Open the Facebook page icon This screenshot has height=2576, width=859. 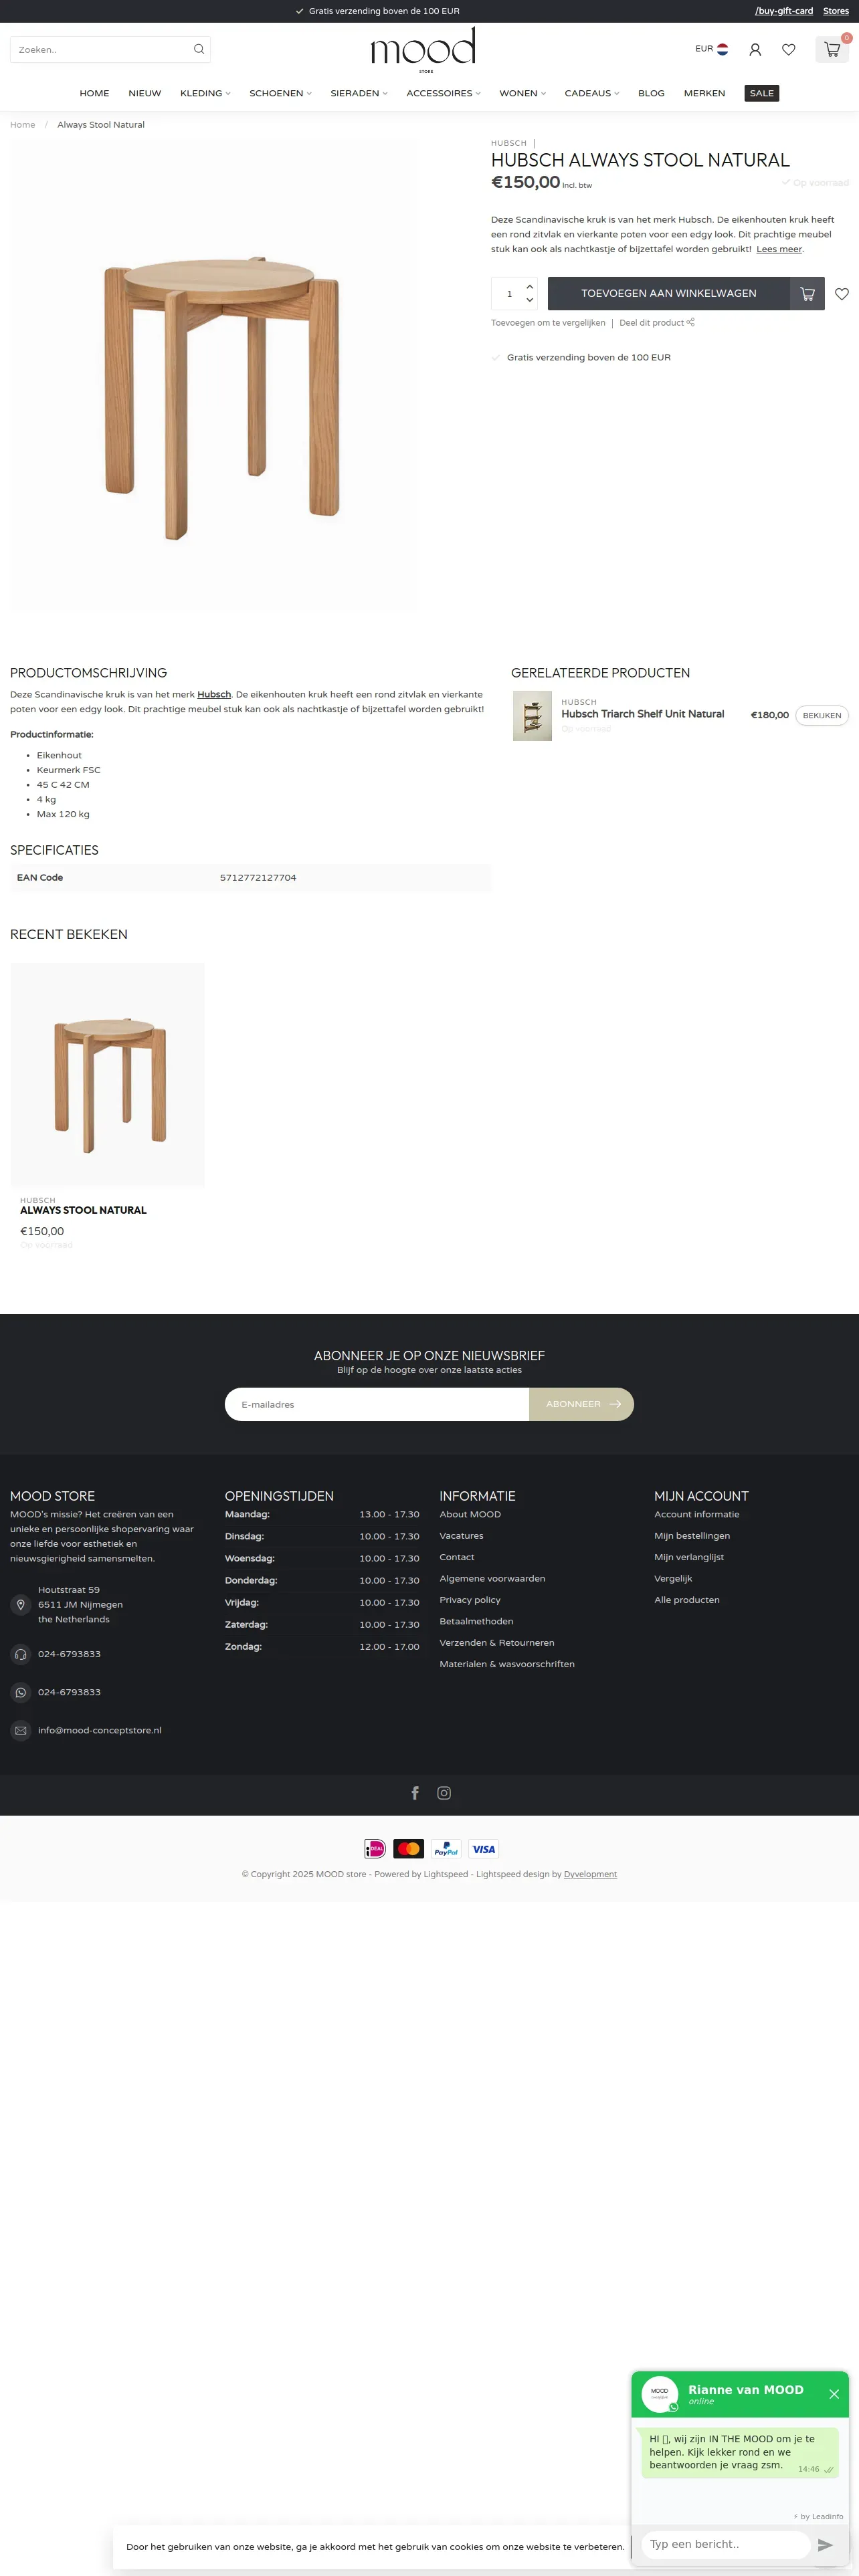point(415,1793)
